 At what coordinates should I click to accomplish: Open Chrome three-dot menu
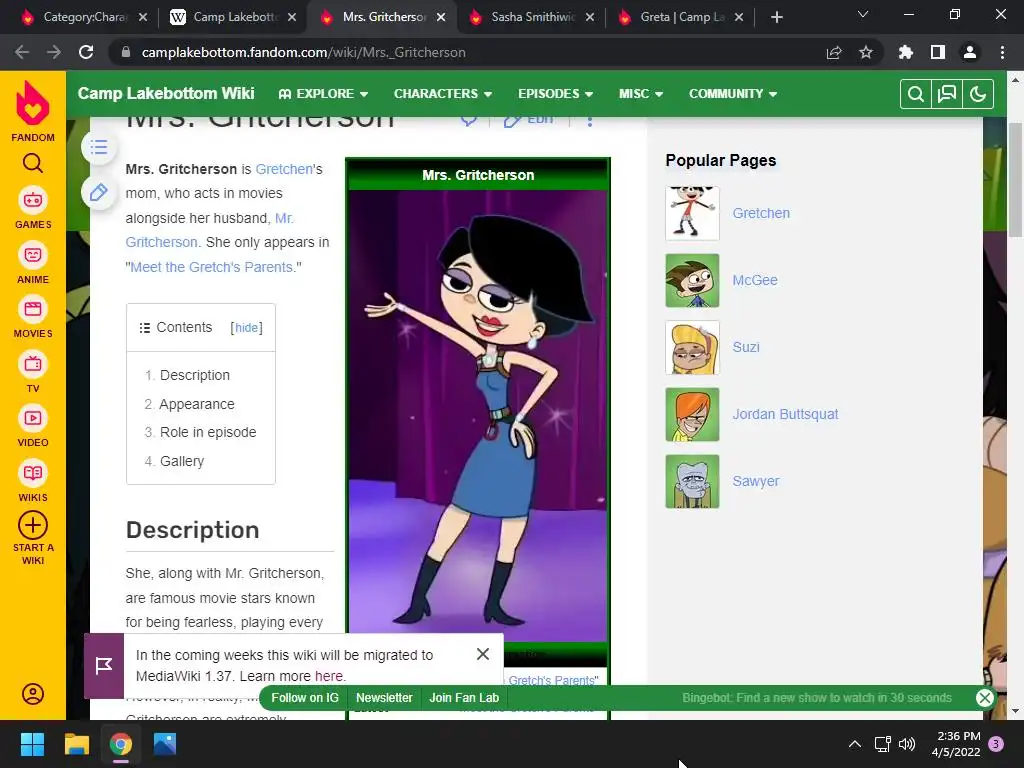(1002, 52)
